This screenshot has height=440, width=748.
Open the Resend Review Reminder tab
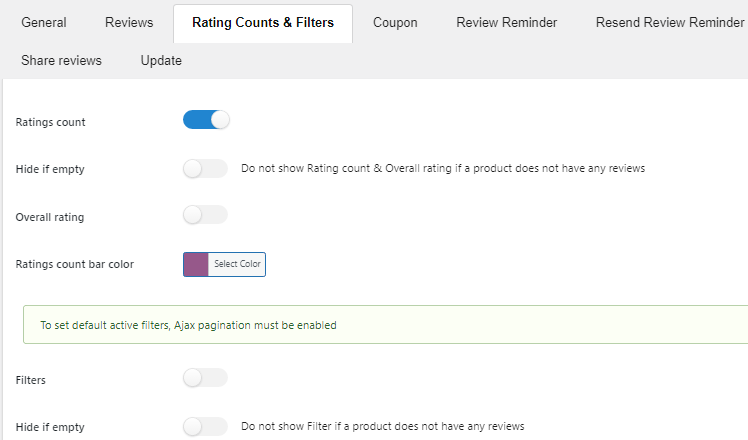click(x=670, y=22)
